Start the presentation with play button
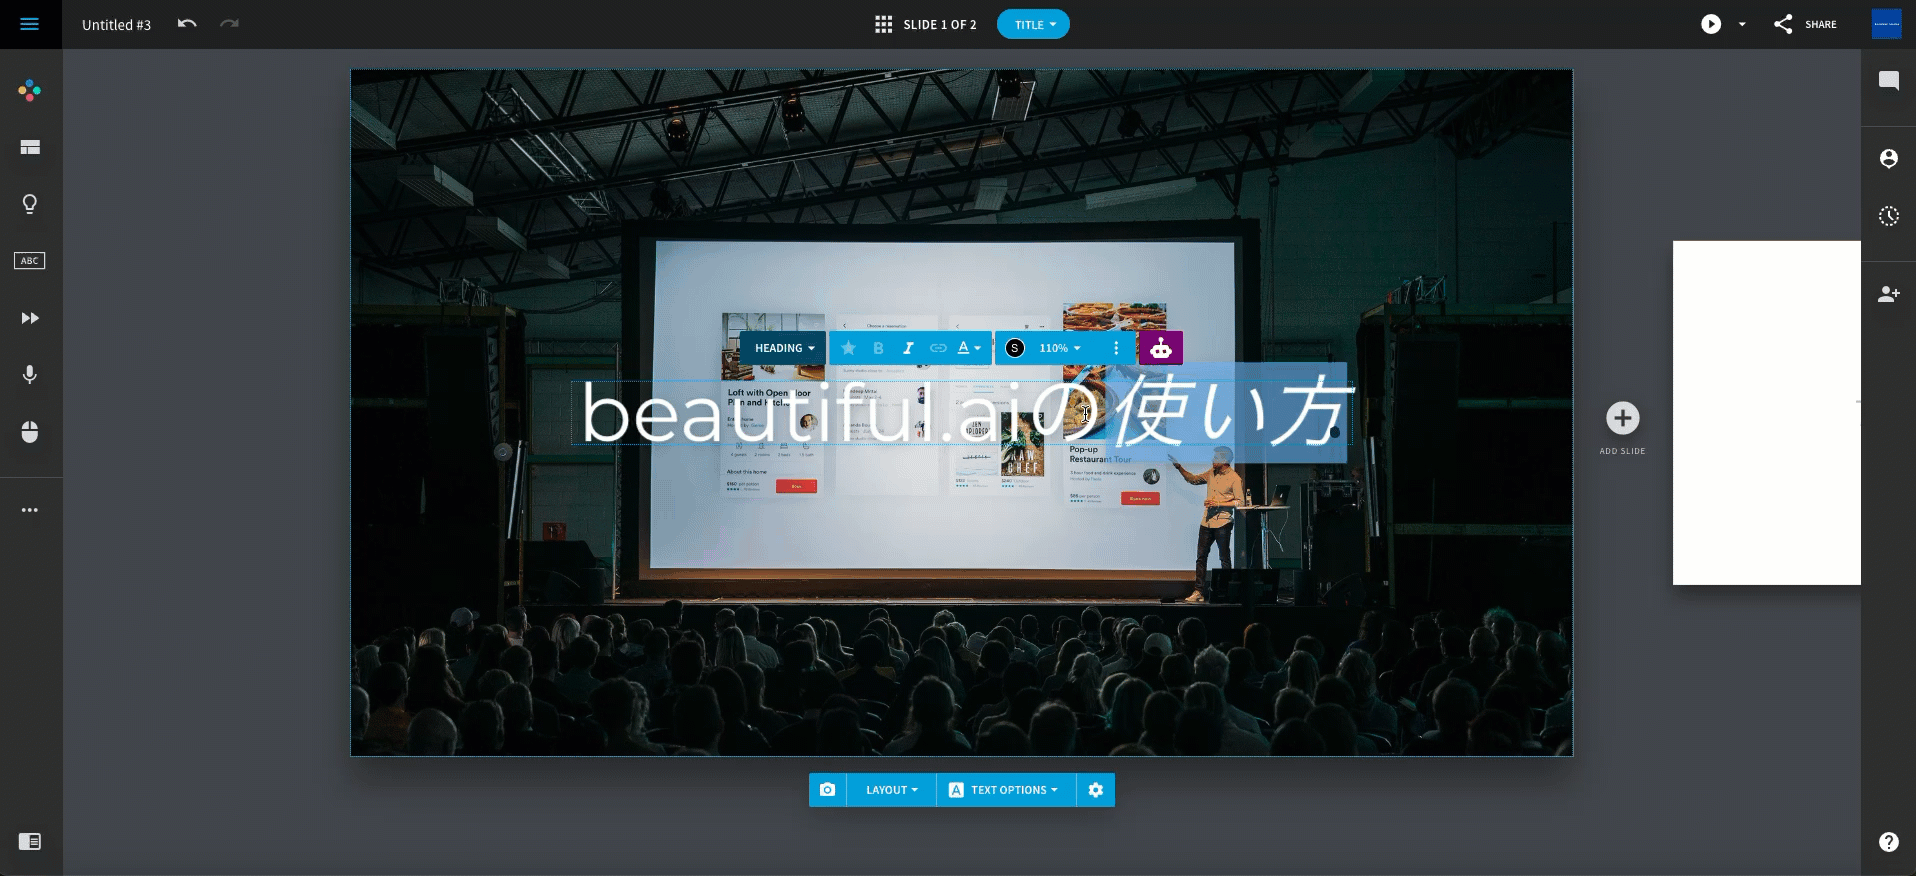The width and height of the screenshot is (1916, 876). coord(1711,24)
